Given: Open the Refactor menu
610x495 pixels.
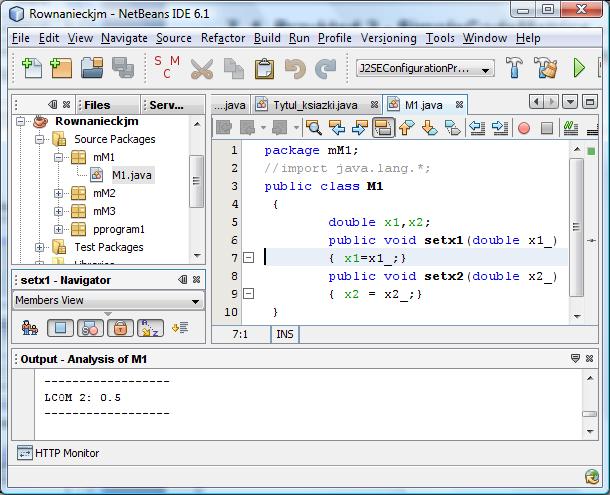Looking at the screenshot, I should pyautogui.click(x=223, y=38).
